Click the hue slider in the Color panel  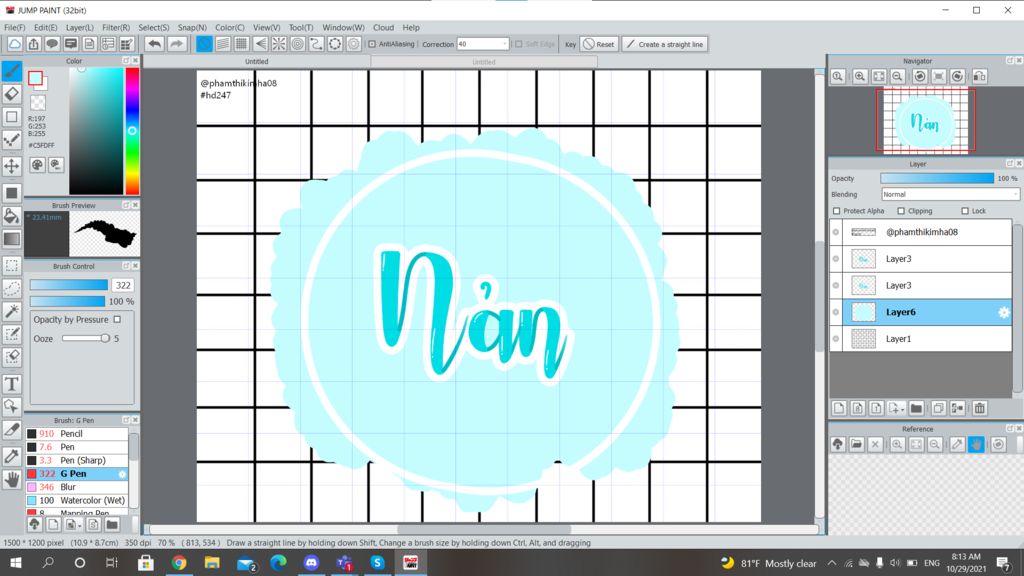pos(133,131)
